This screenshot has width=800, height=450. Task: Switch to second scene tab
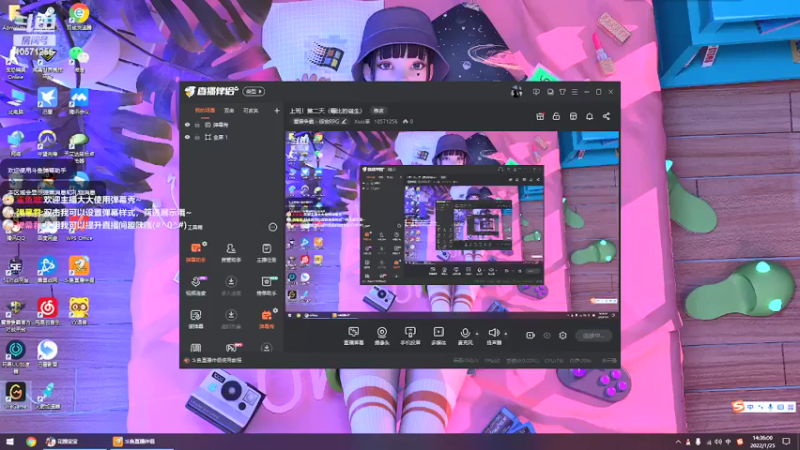[x=229, y=110]
